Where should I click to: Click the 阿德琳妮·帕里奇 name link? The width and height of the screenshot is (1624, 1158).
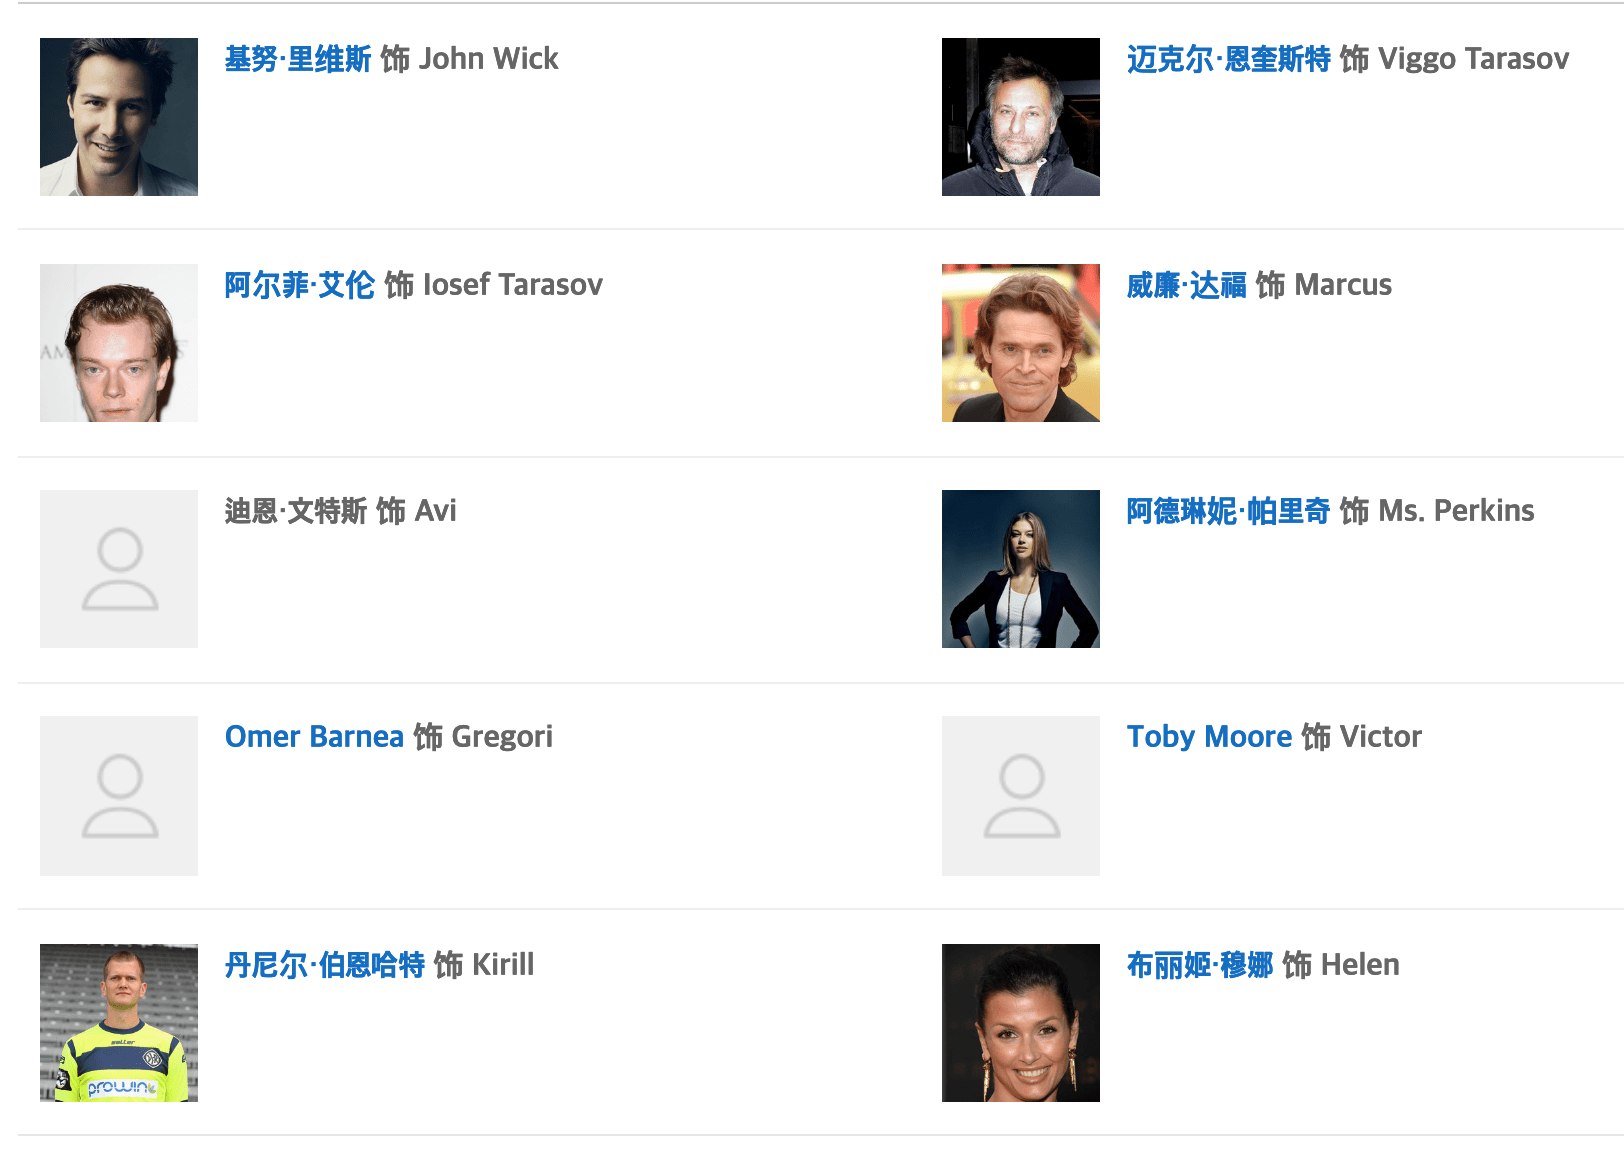[1228, 511]
